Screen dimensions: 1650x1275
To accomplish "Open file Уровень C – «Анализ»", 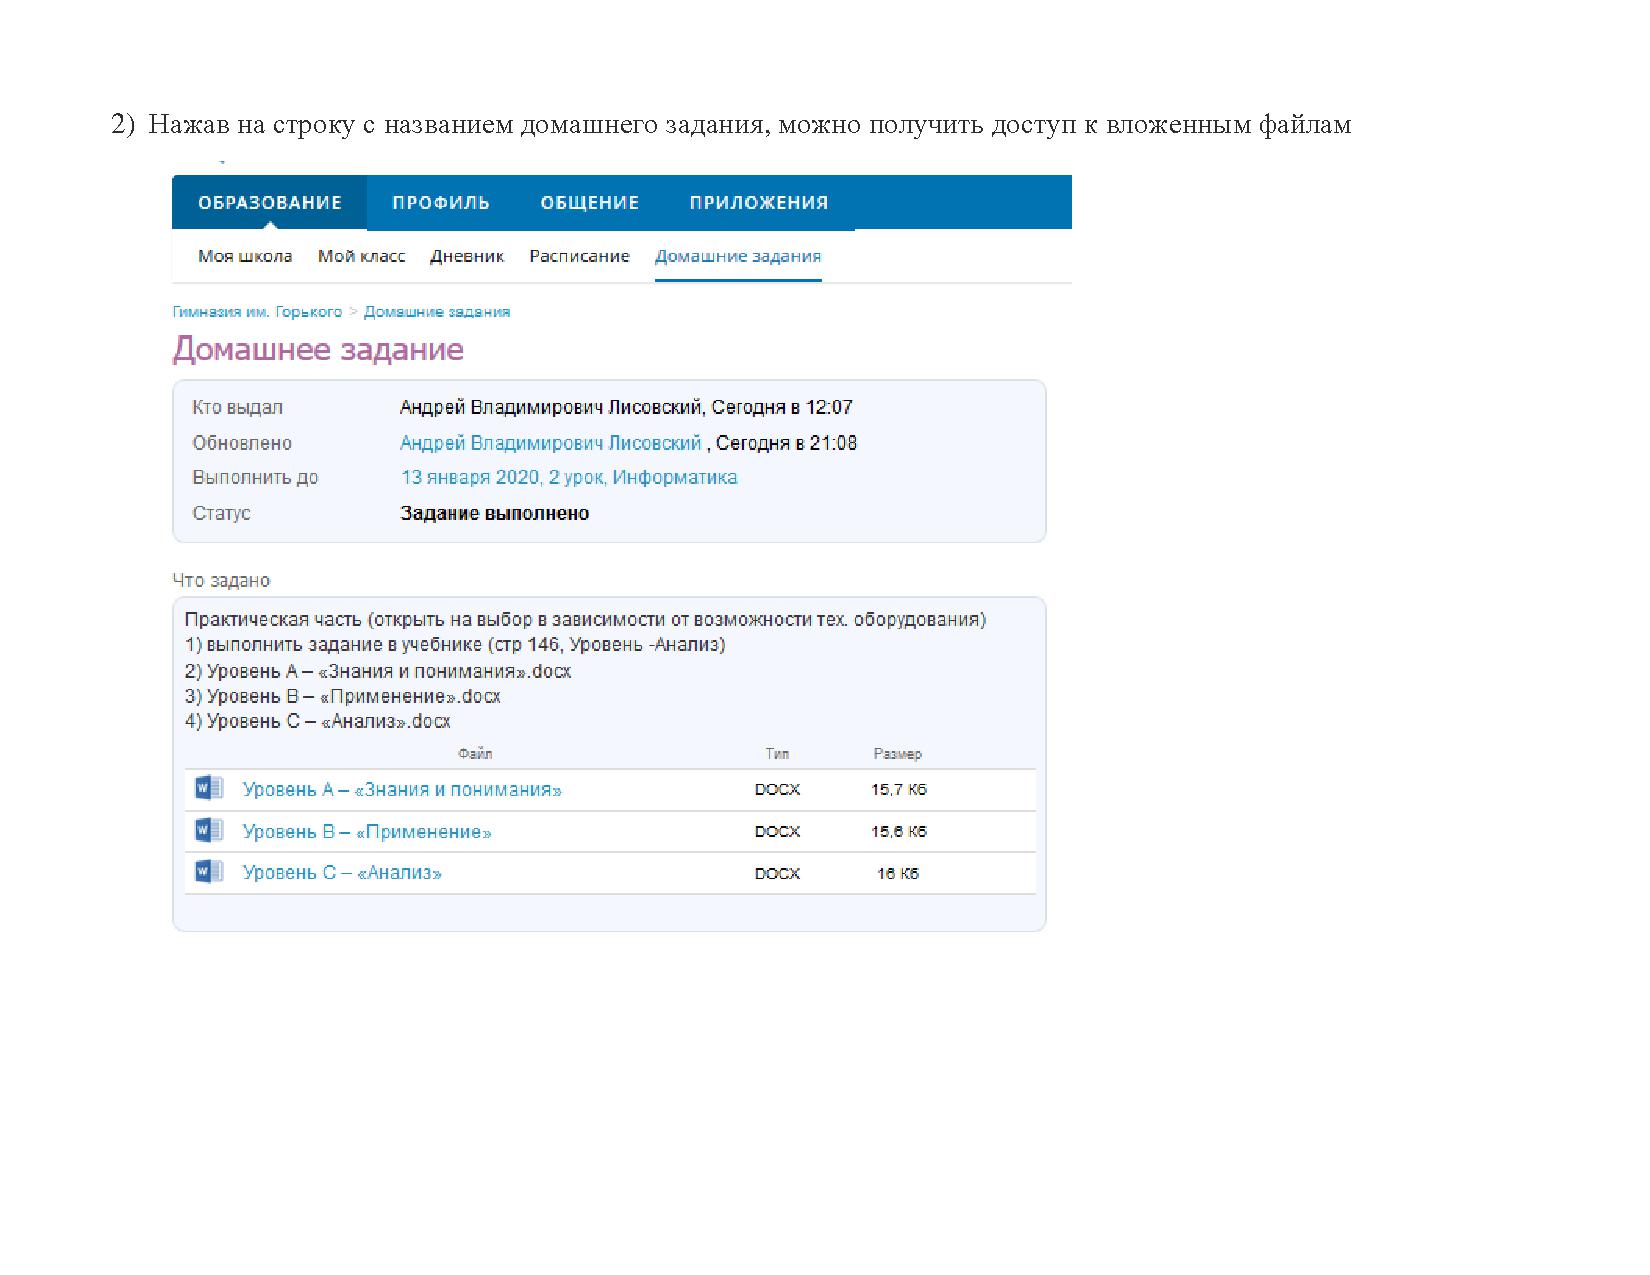I will (342, 873).
